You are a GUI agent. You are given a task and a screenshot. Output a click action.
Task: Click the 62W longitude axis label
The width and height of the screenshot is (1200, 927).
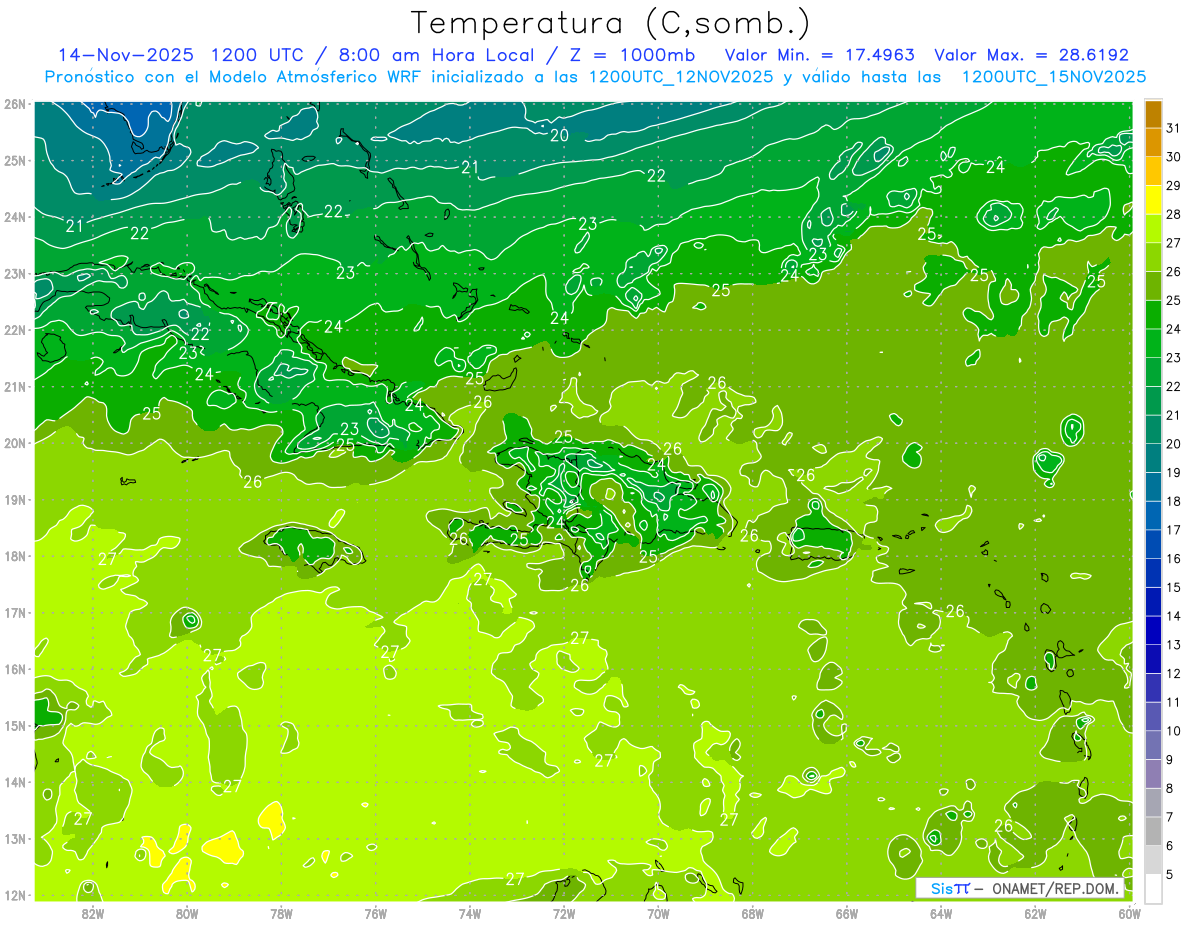coord(1035,913)
